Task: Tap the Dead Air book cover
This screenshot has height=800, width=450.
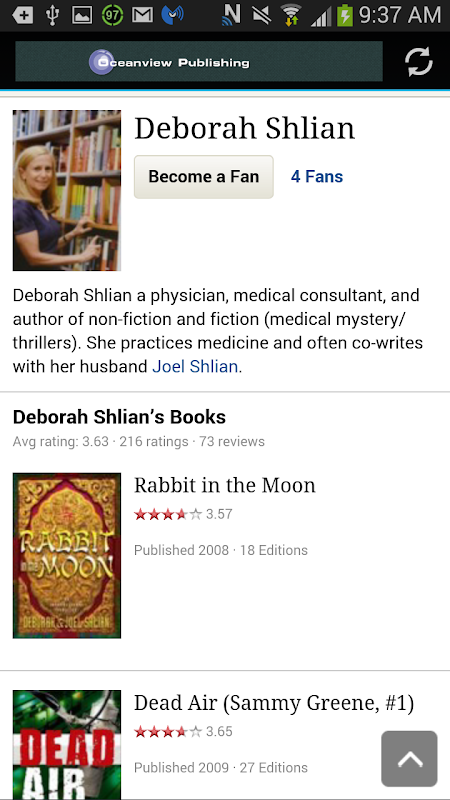Action: (67, 745)
